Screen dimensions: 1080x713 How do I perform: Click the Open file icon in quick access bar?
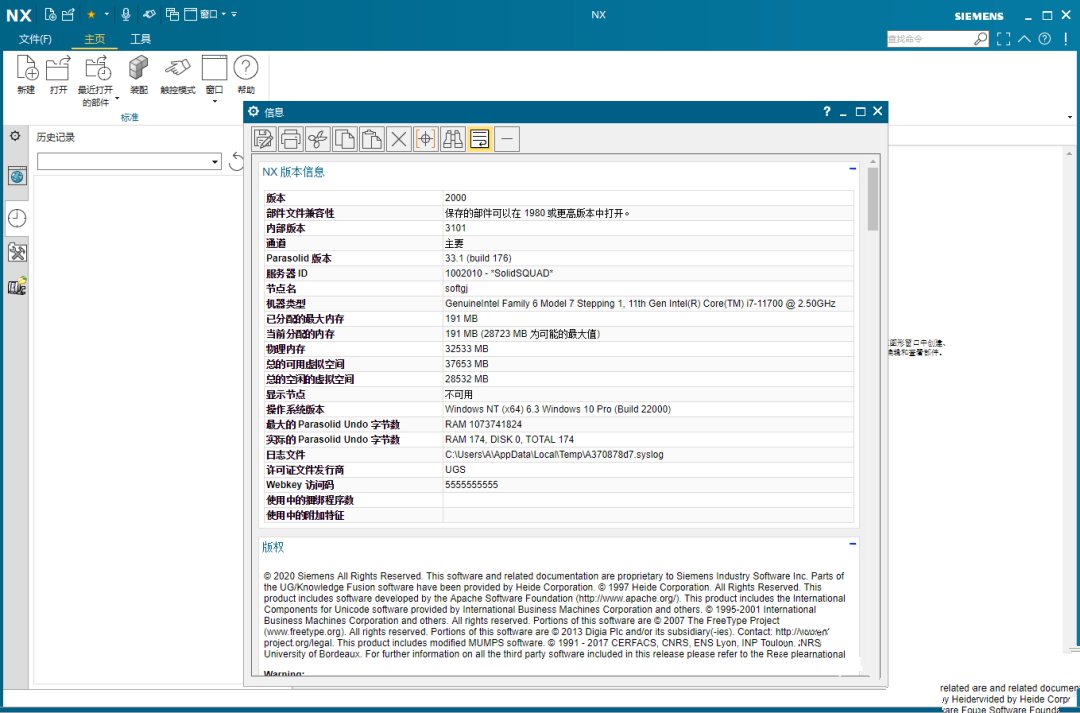68,14
